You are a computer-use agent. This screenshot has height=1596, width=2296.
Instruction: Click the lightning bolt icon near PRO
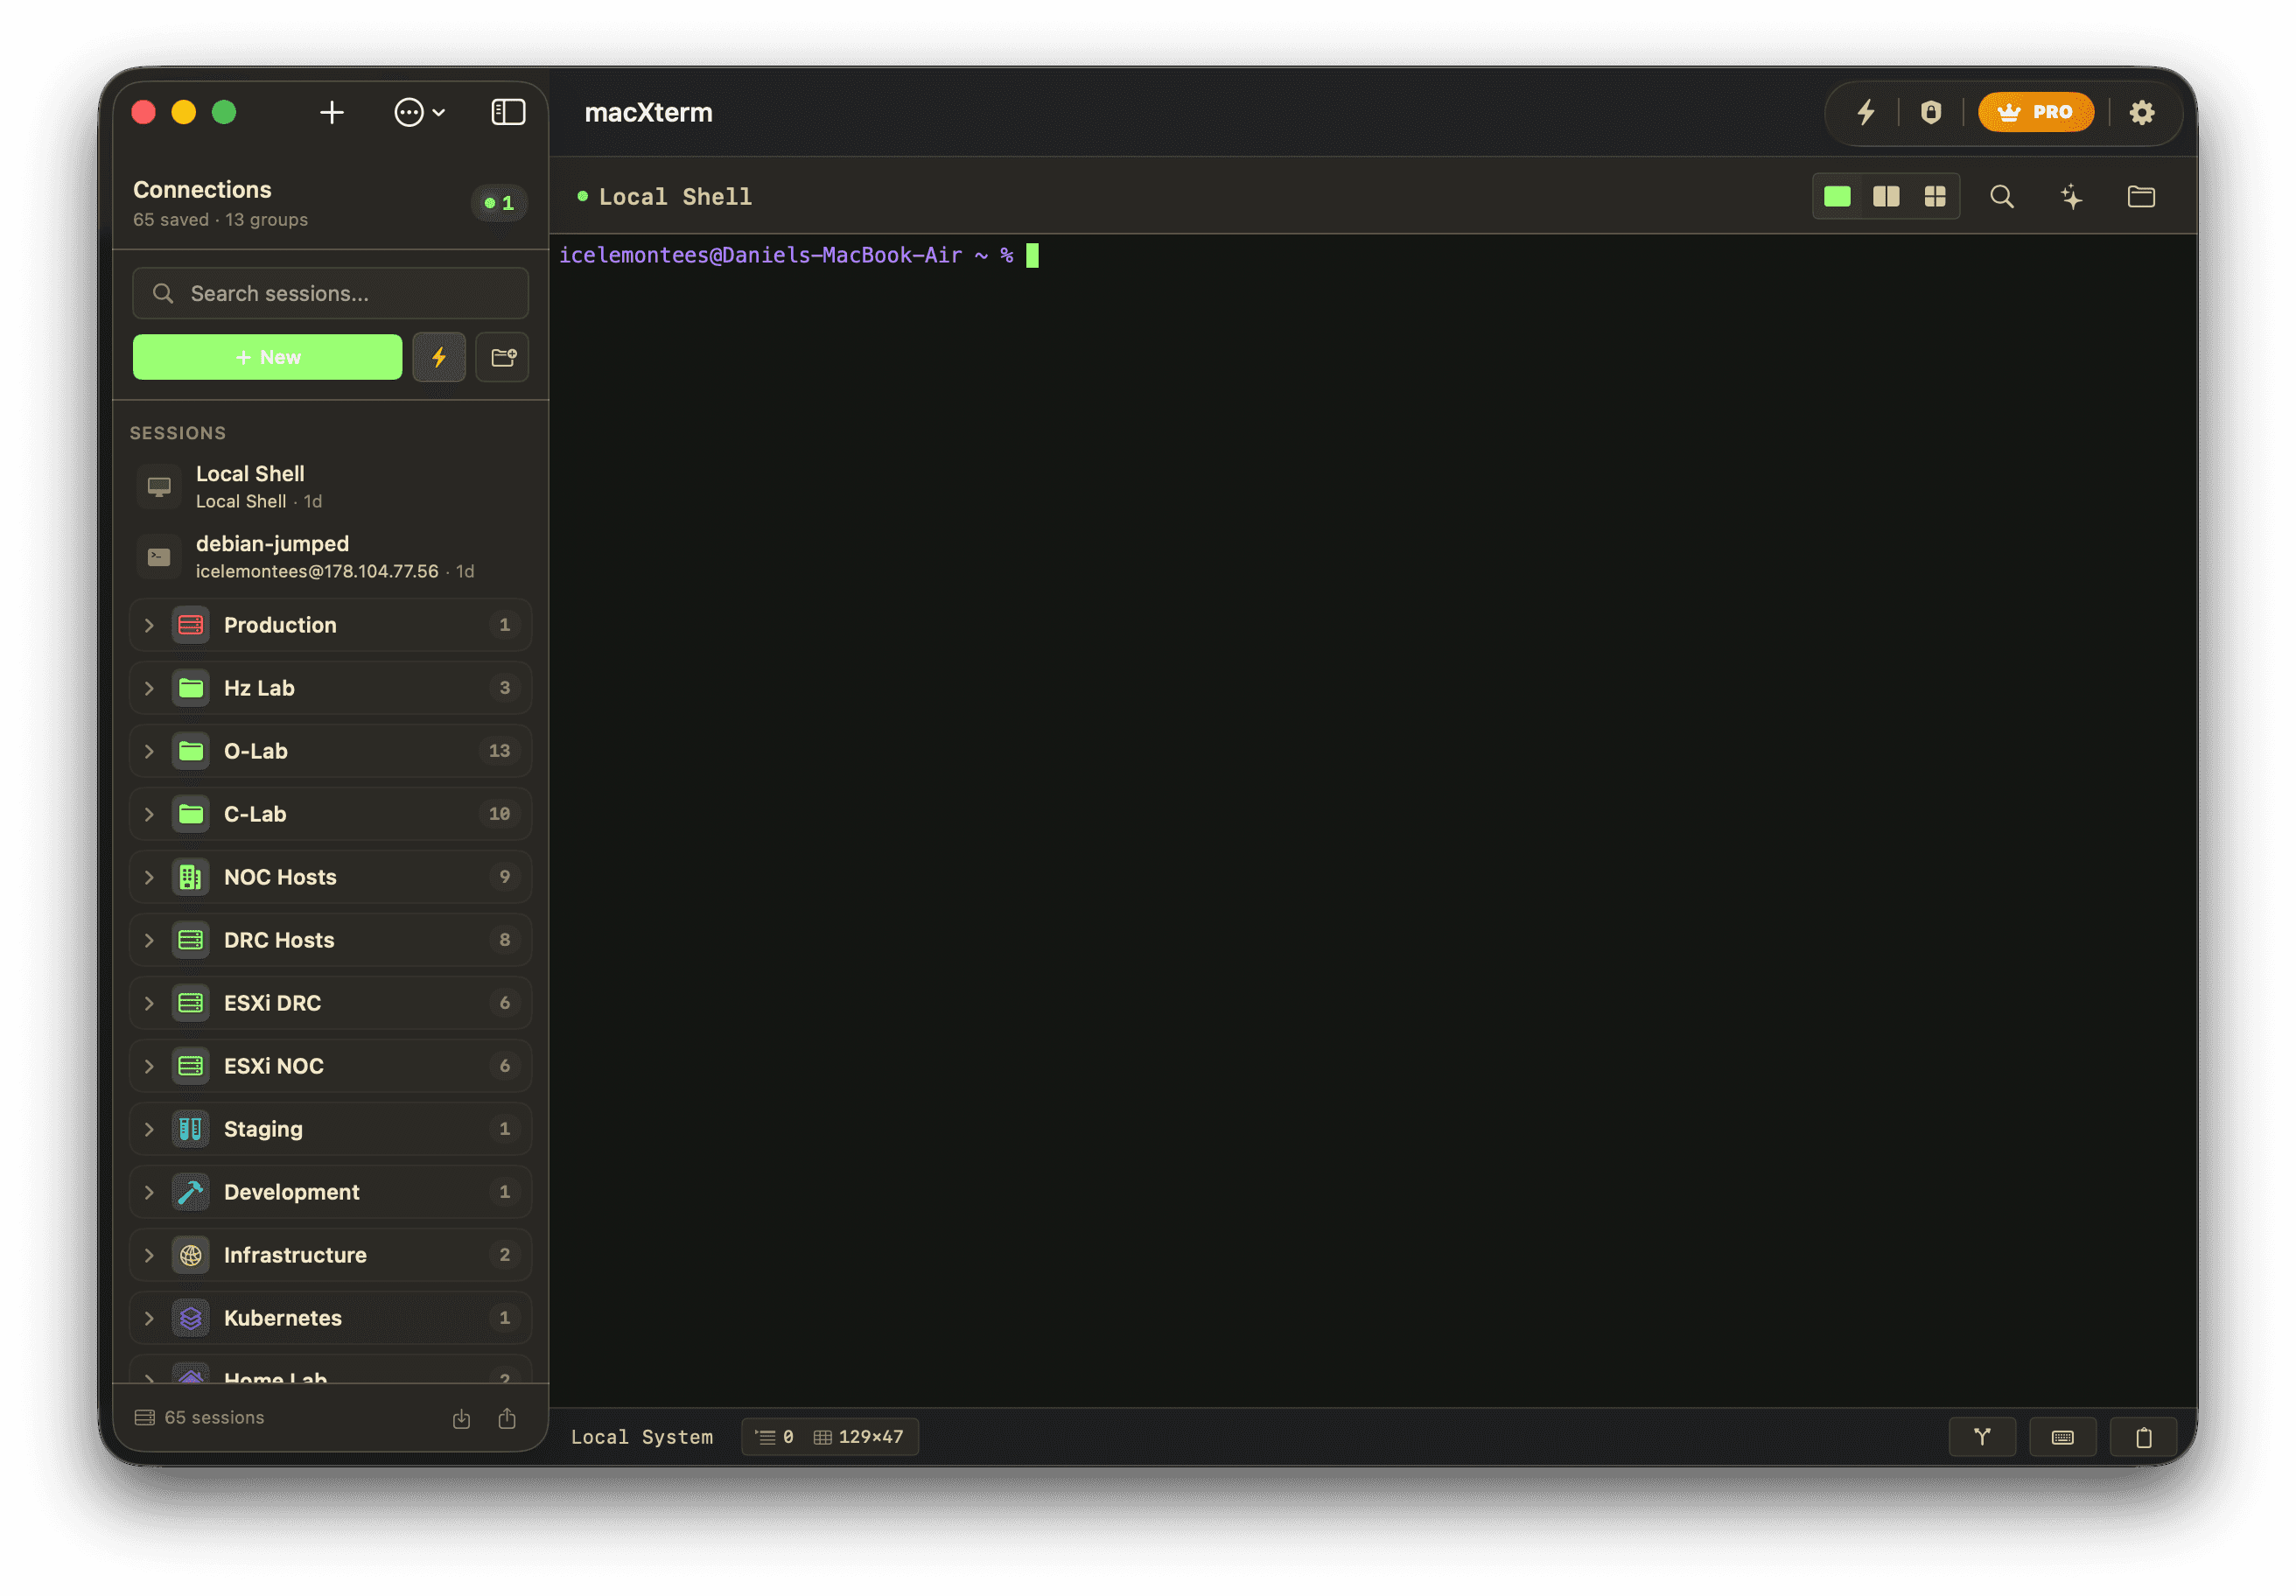[1866, 112]
